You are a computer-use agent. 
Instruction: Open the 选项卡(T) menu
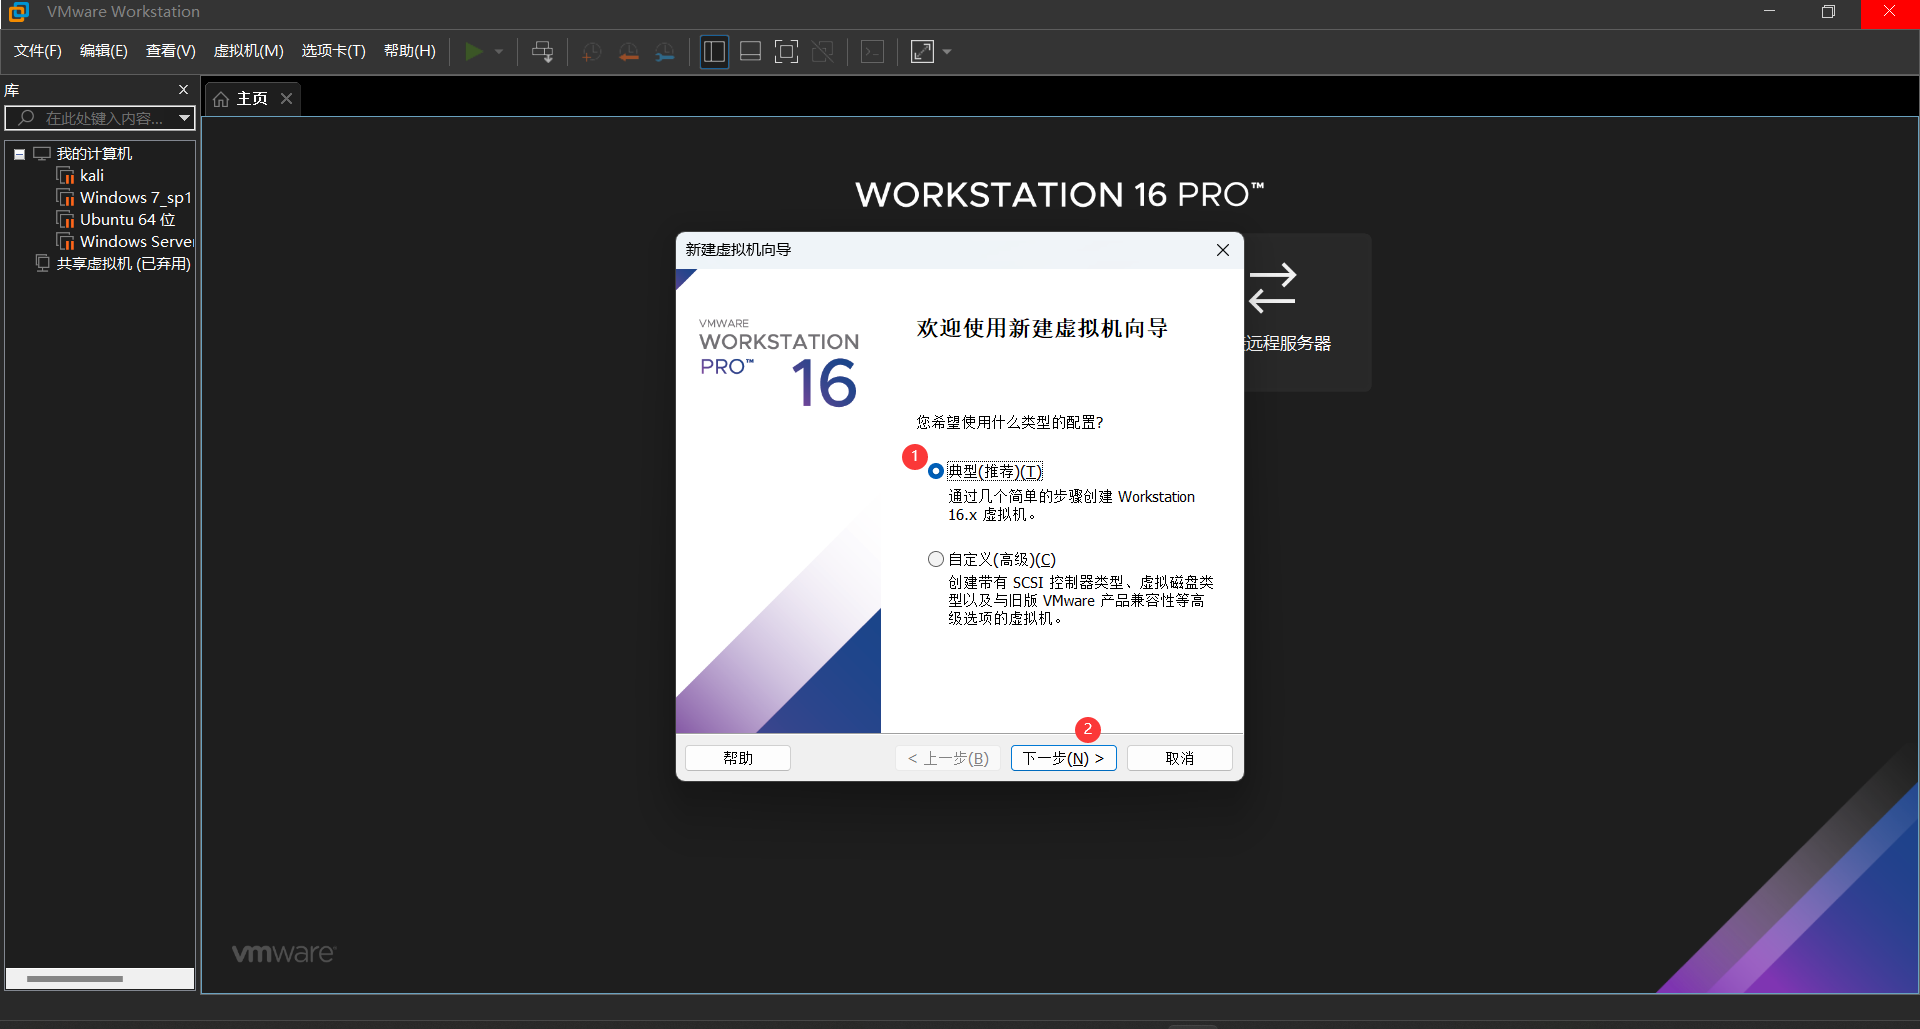[x=334, y=51]
